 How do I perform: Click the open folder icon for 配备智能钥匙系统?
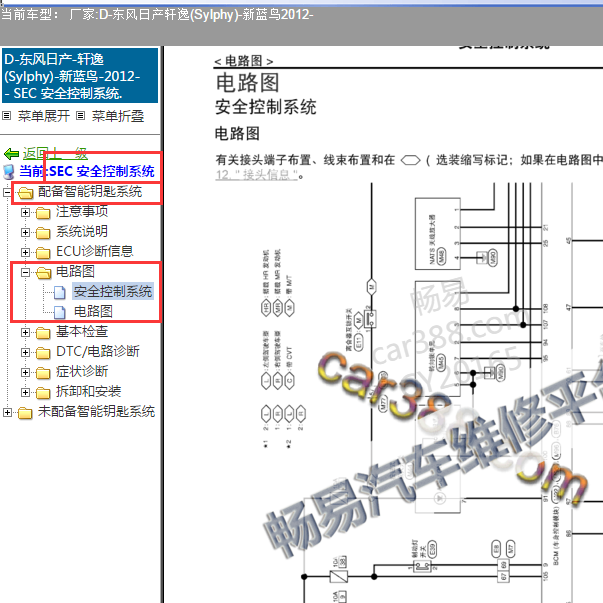(26, 193)
